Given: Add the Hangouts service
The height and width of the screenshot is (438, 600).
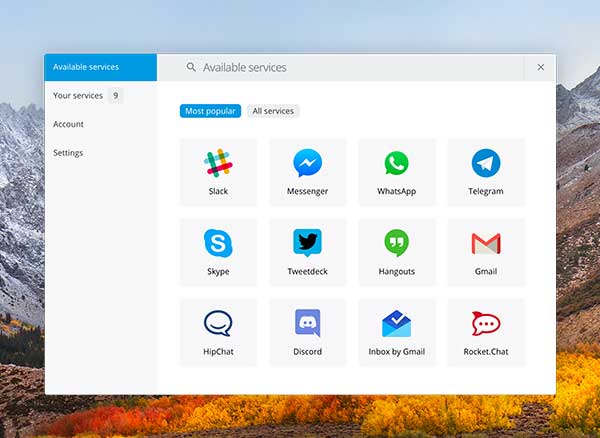Looking at the screenshot, I should (397, 252).
